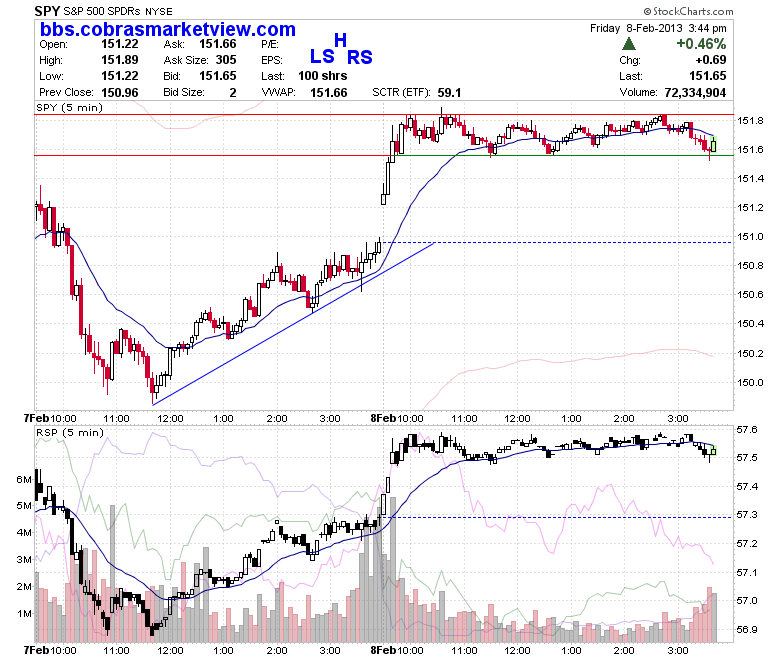Click the 151.4 price axis label
Image resolution: width=780 pixels, height=659 pixels.
750,179
